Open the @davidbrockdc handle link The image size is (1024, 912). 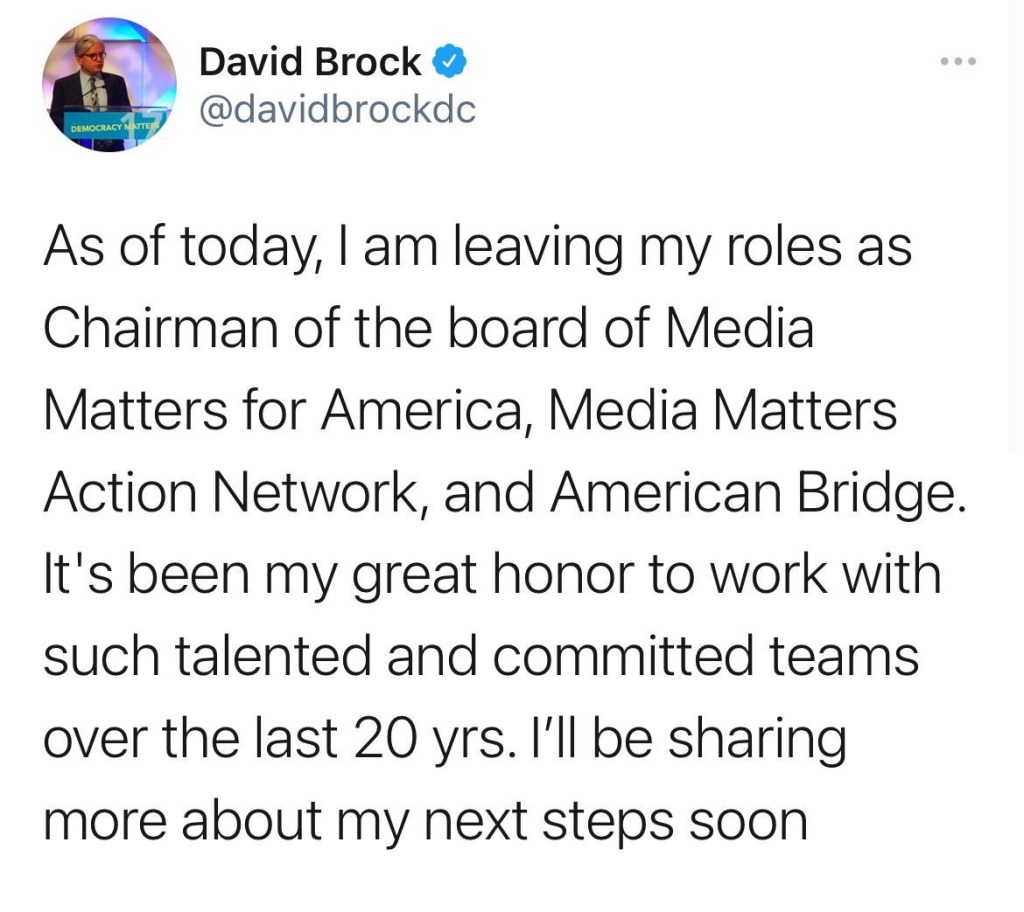pos(337,110)
